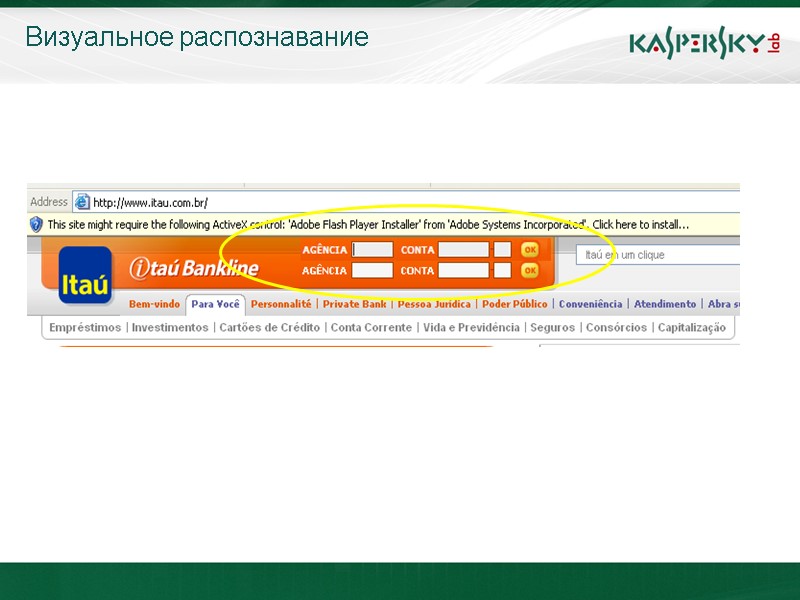Click the Internet Explorer page icon in Address bar
Image resolution: width=800 pixels, height=600 pixels.
[x=81, y=201]
